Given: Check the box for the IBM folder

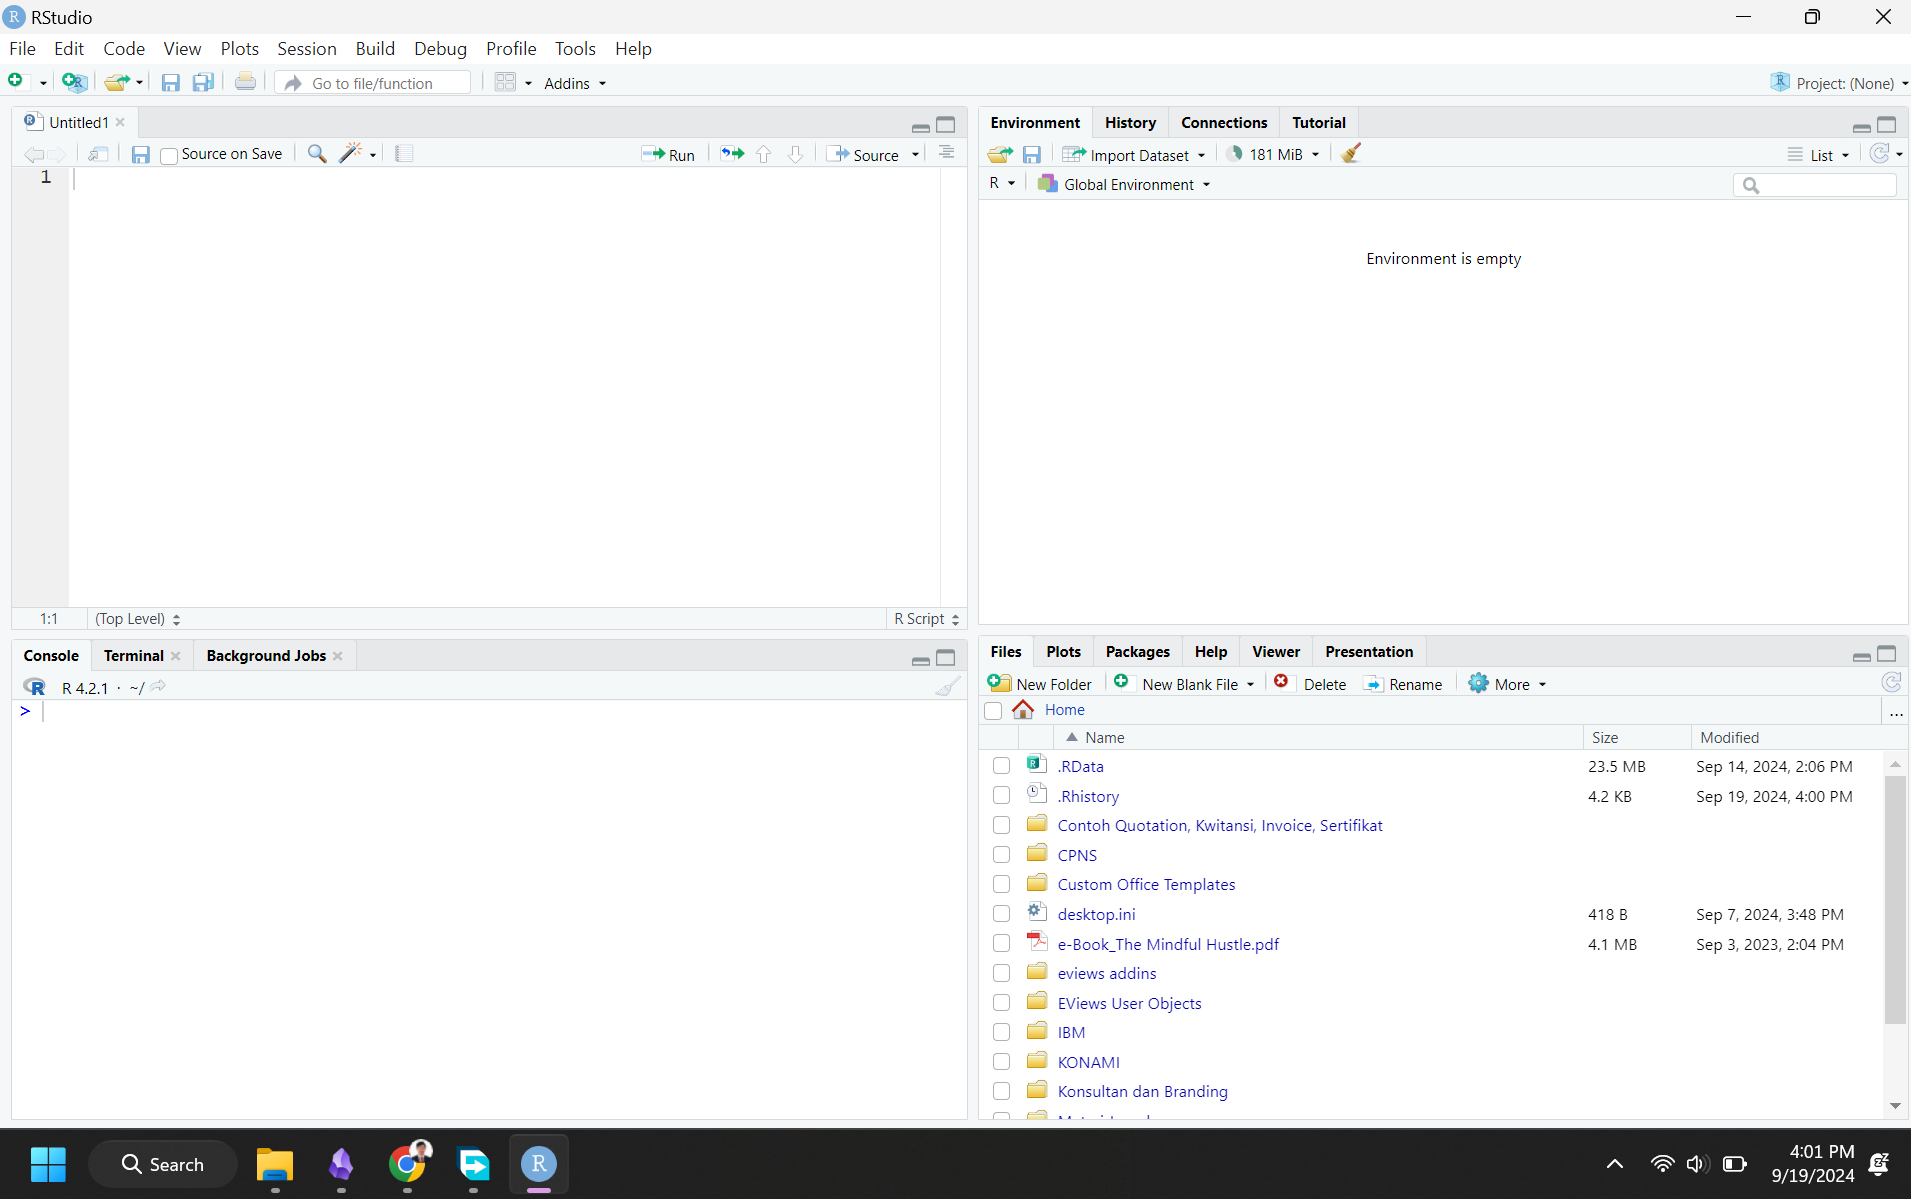Looking at the screenshot, I should pos(1001,1032).
